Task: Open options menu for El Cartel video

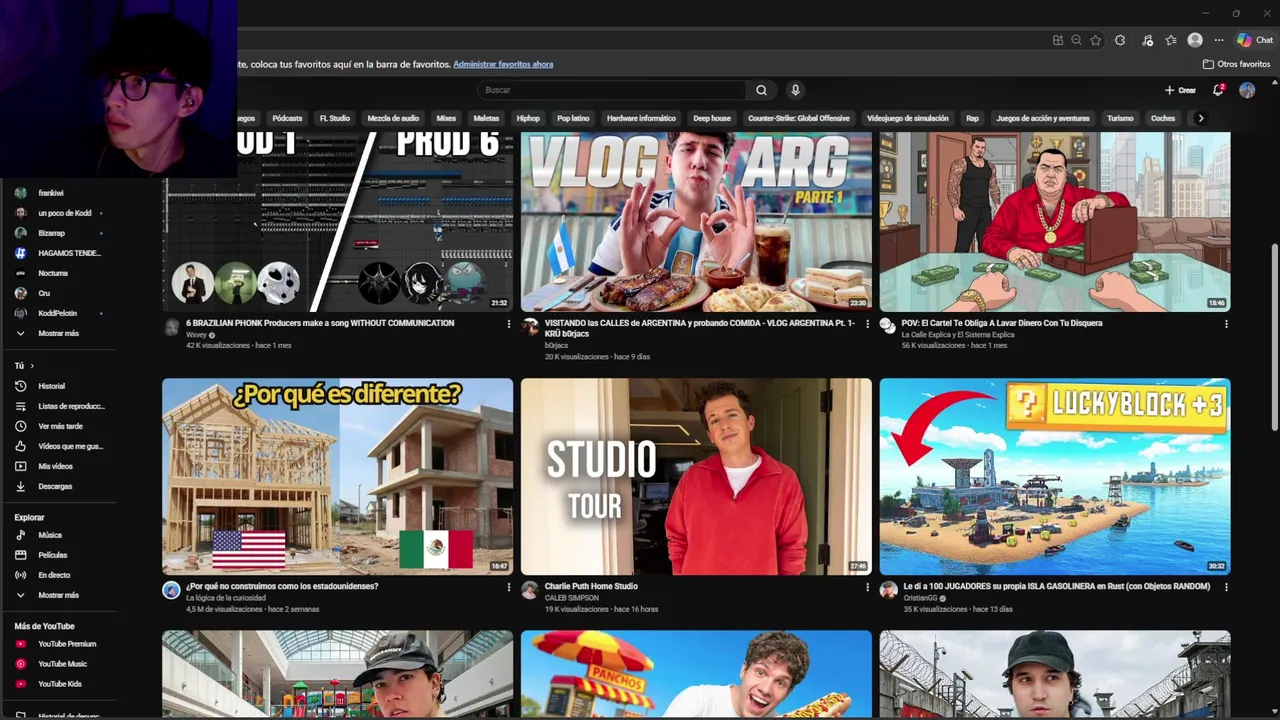Action: point(1226,324)
